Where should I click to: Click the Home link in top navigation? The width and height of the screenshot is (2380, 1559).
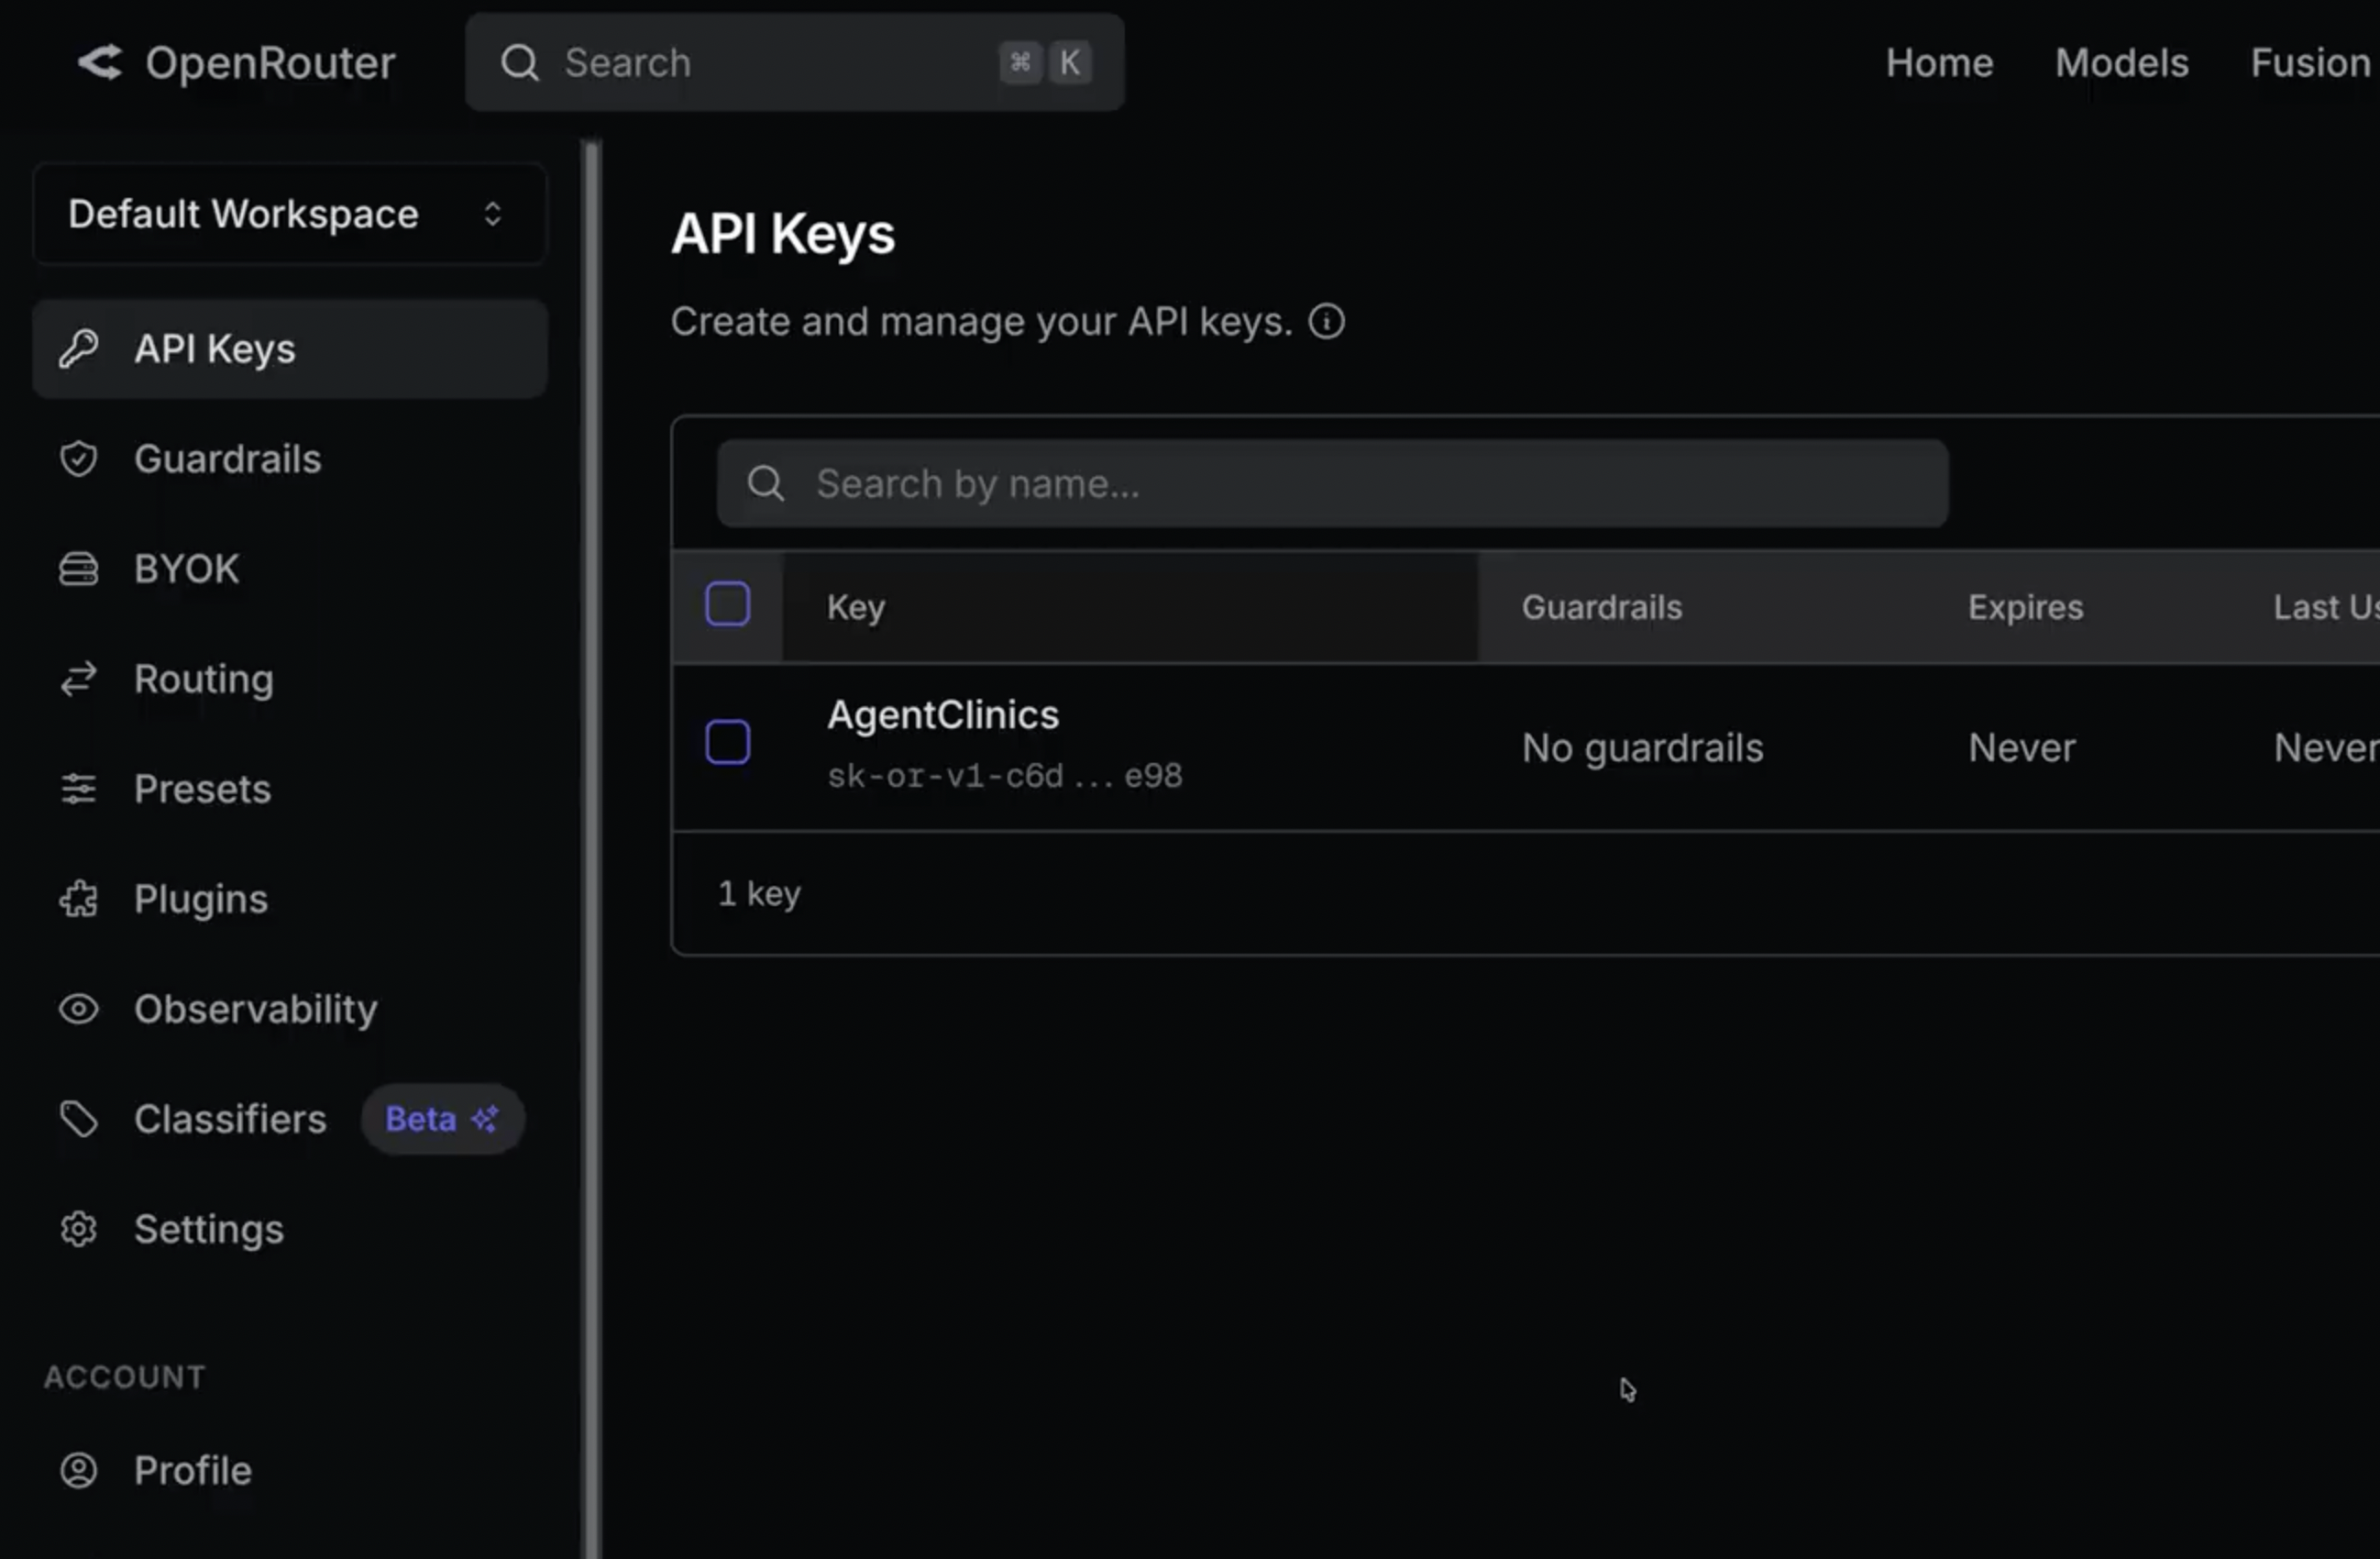pyautogui.click(x=1939, y=63)
